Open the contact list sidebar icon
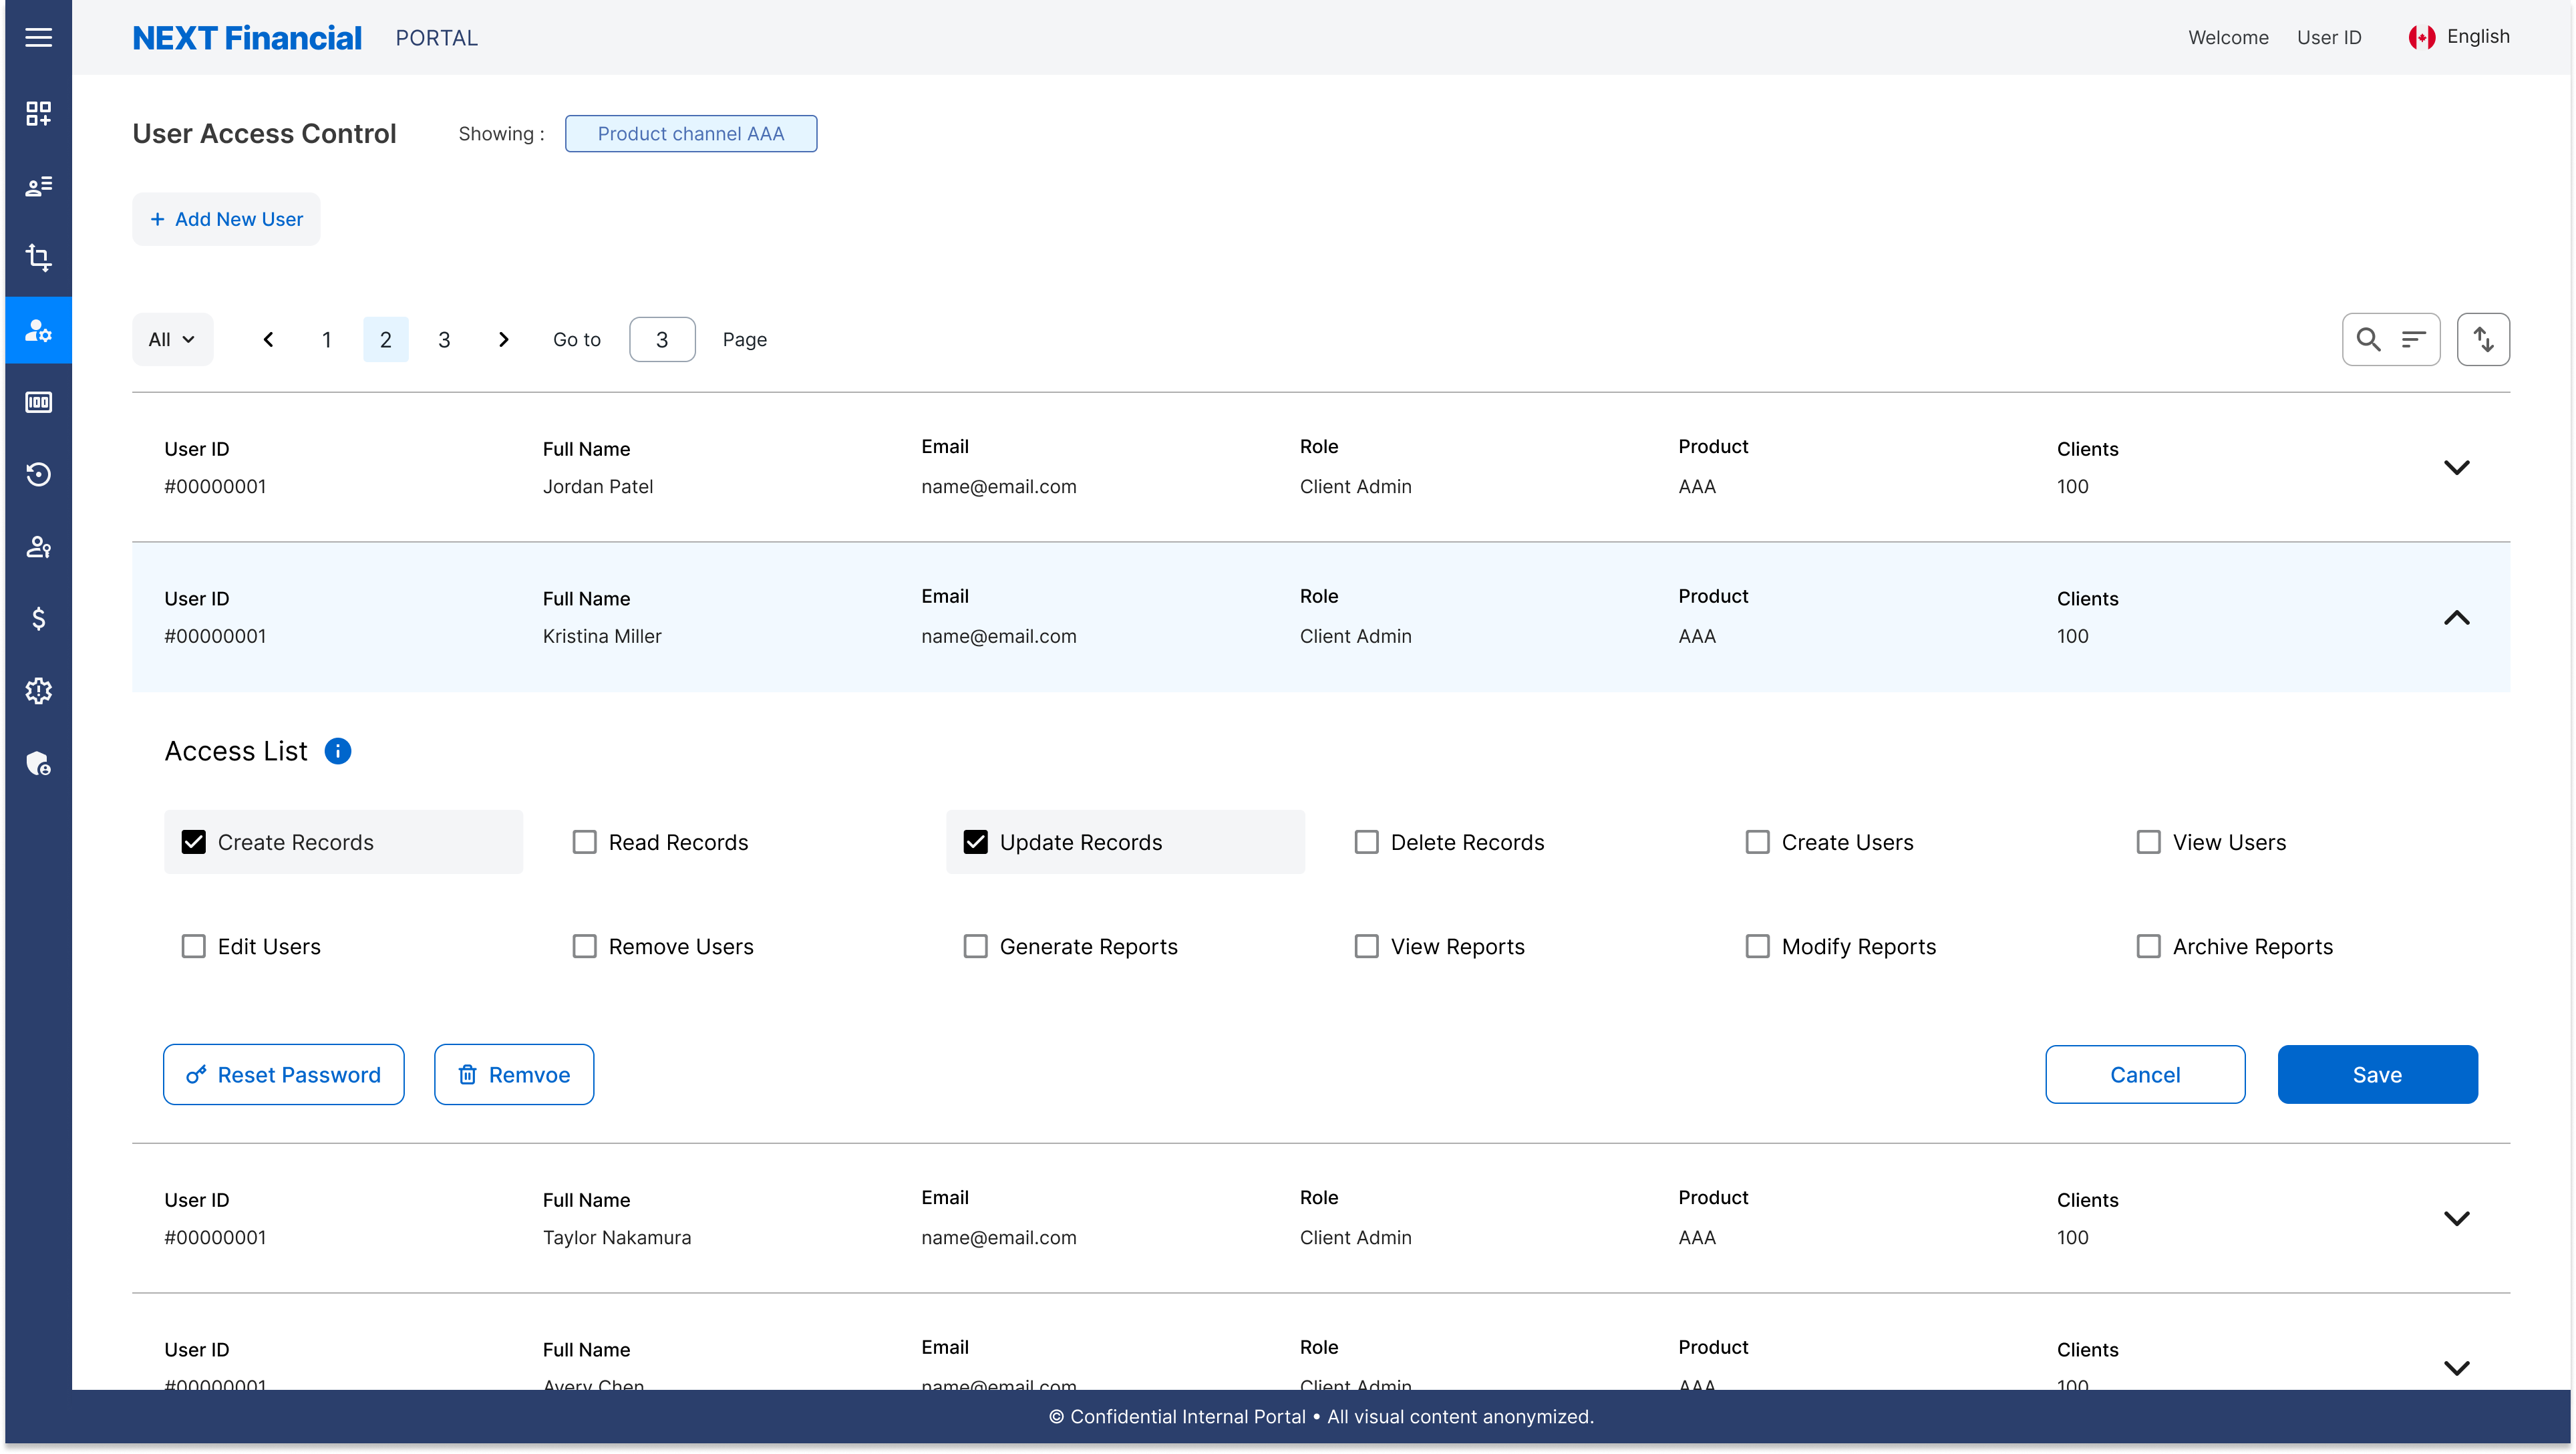The width and height of the screenshot is (2576, 1454). 38,186
